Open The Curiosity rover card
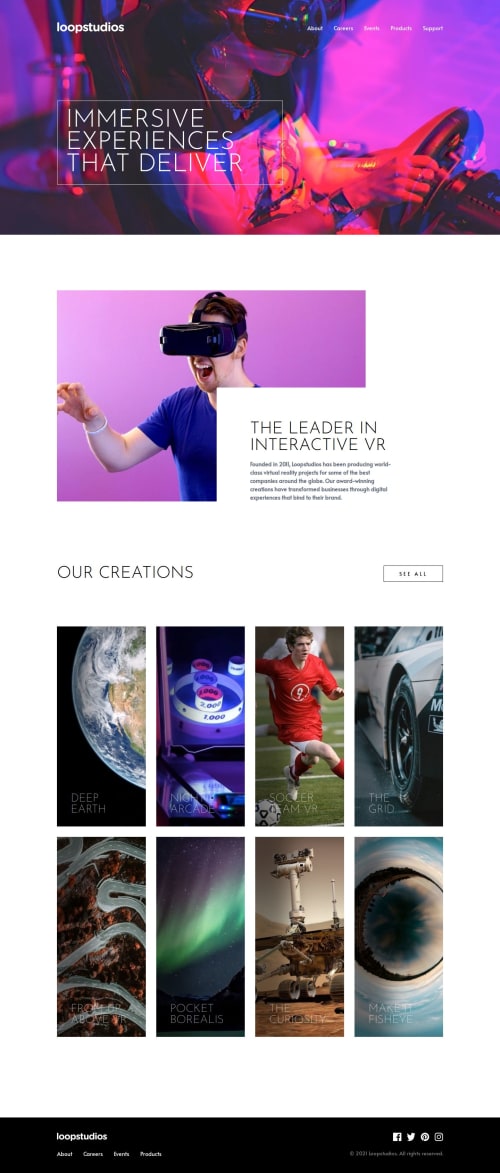Image resolution: width=500 pixels, height=1173 pixels. (299, 937)
